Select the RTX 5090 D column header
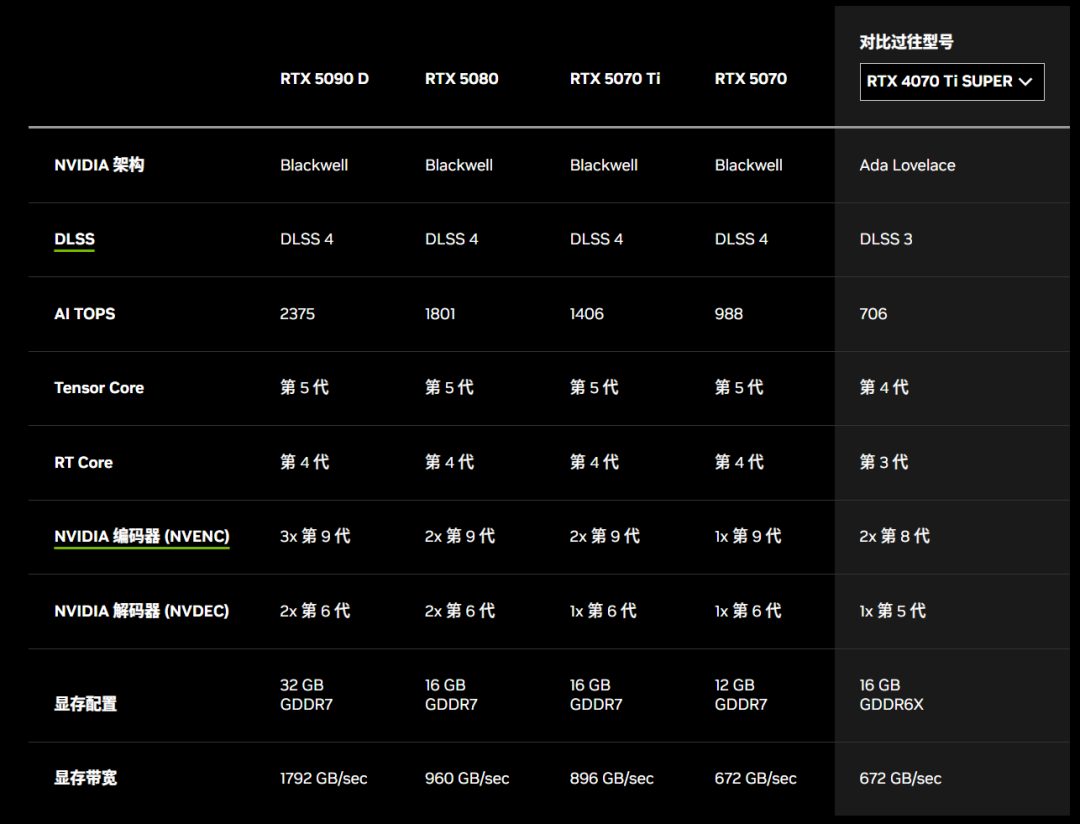 click(324, 79)
